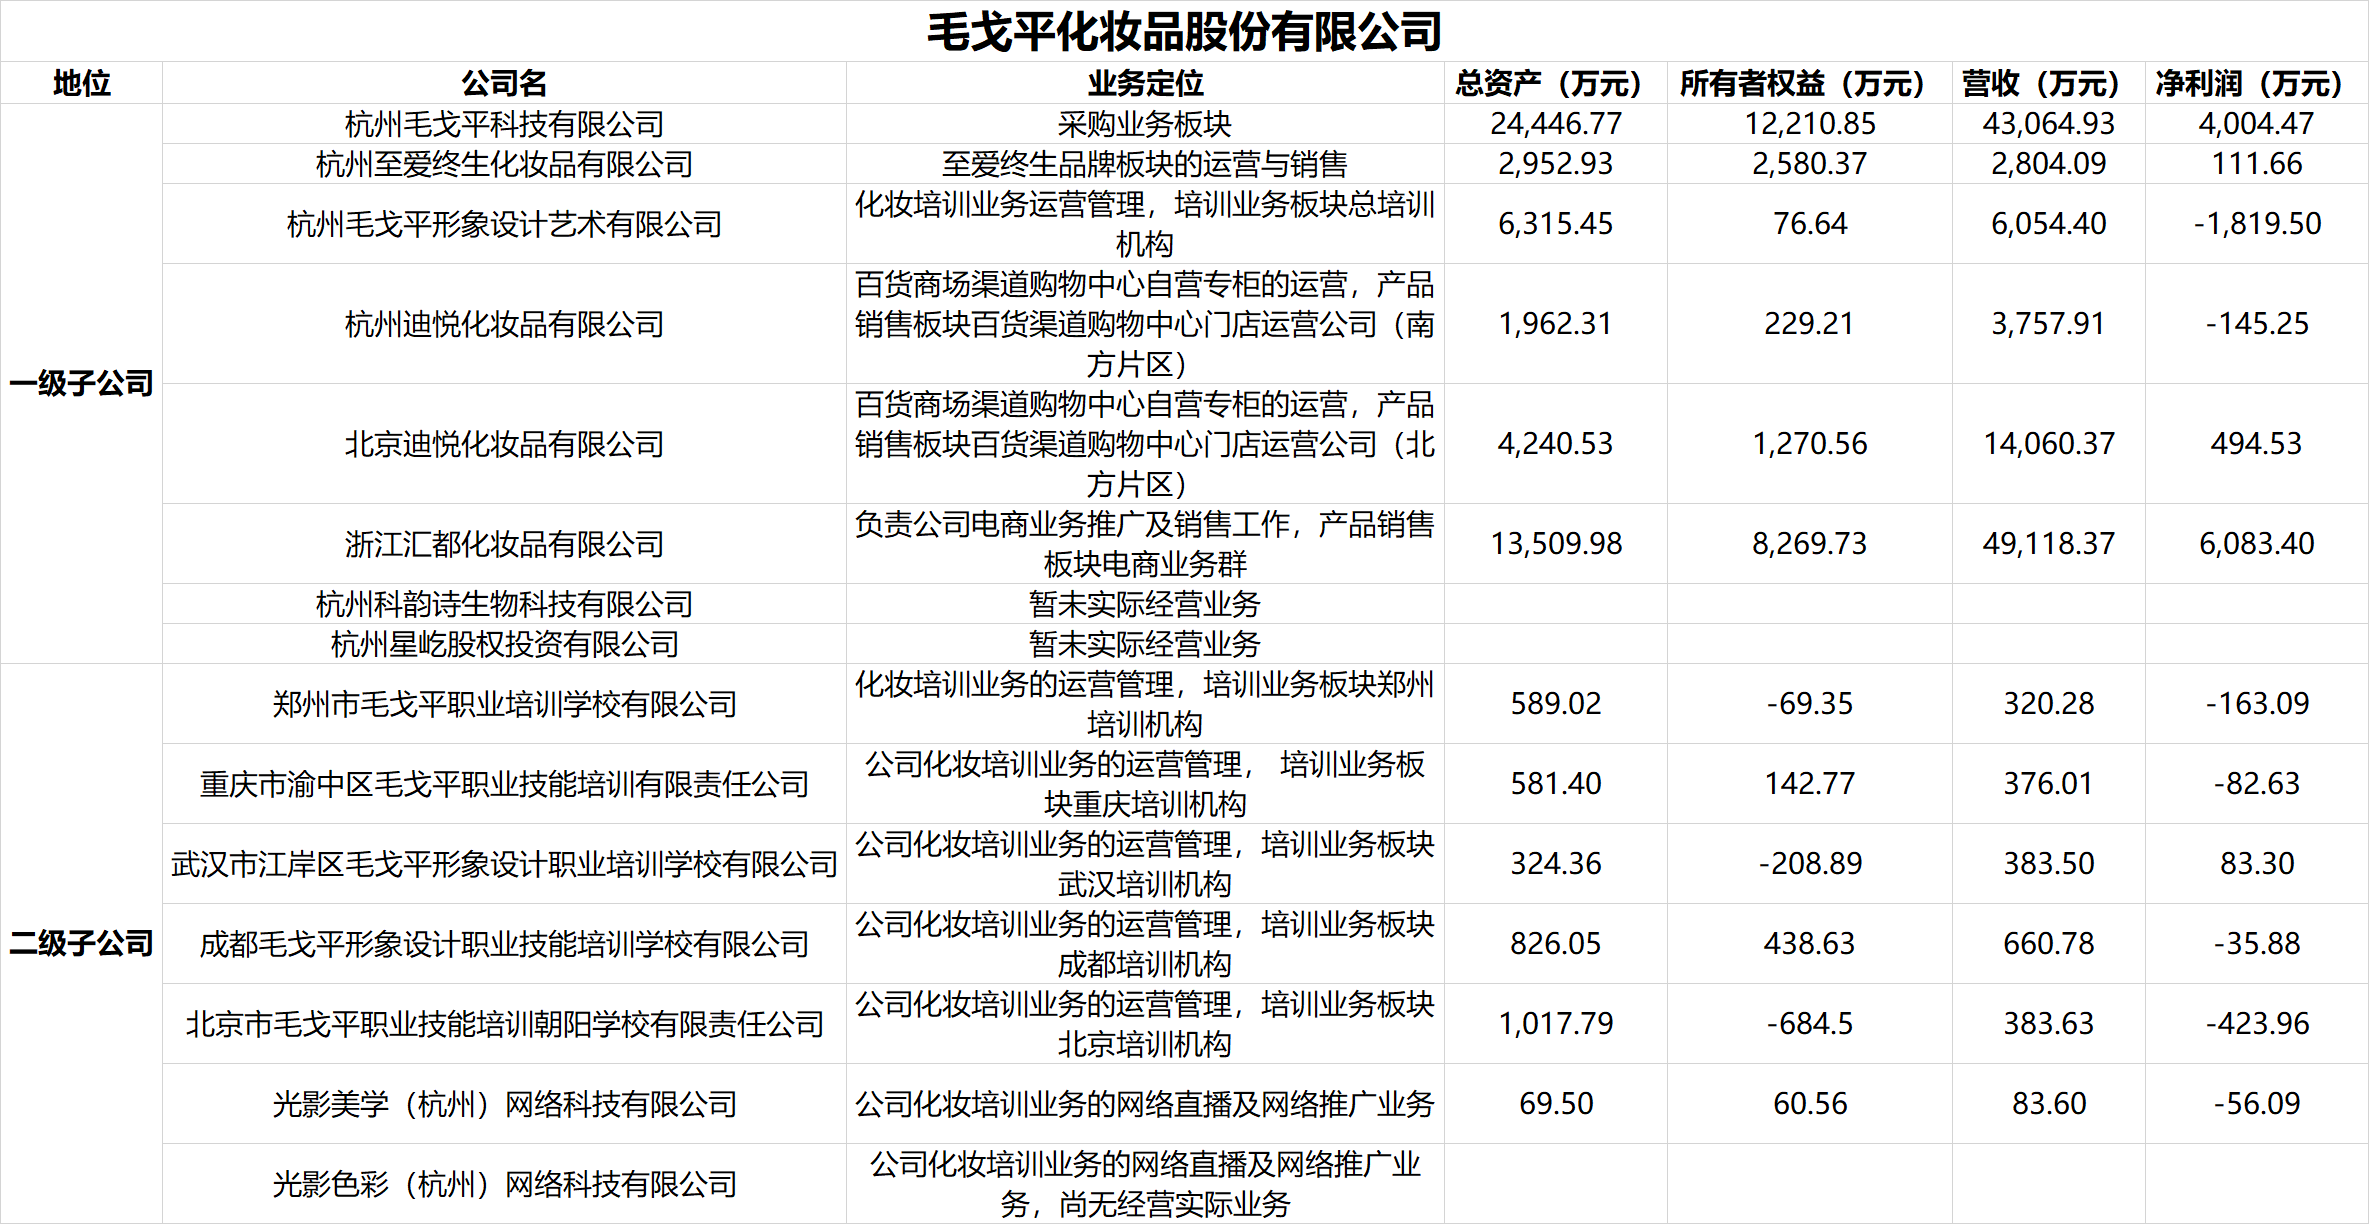2369x1224 pixels.
Task: Select total assets value 4,240.53
Action: point(1555,444)
